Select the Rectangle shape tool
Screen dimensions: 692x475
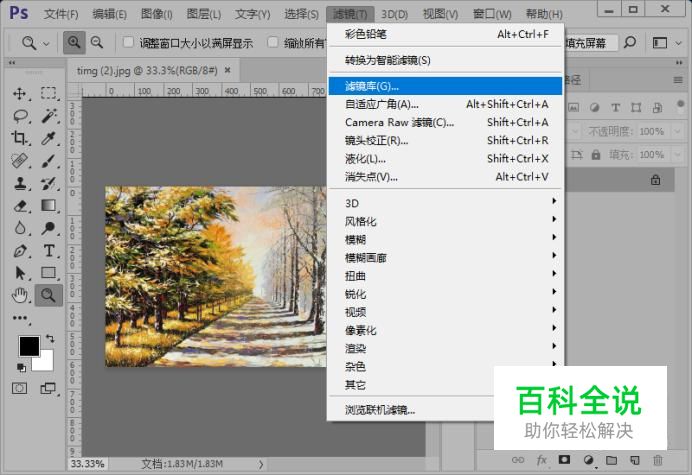(49, 273)
